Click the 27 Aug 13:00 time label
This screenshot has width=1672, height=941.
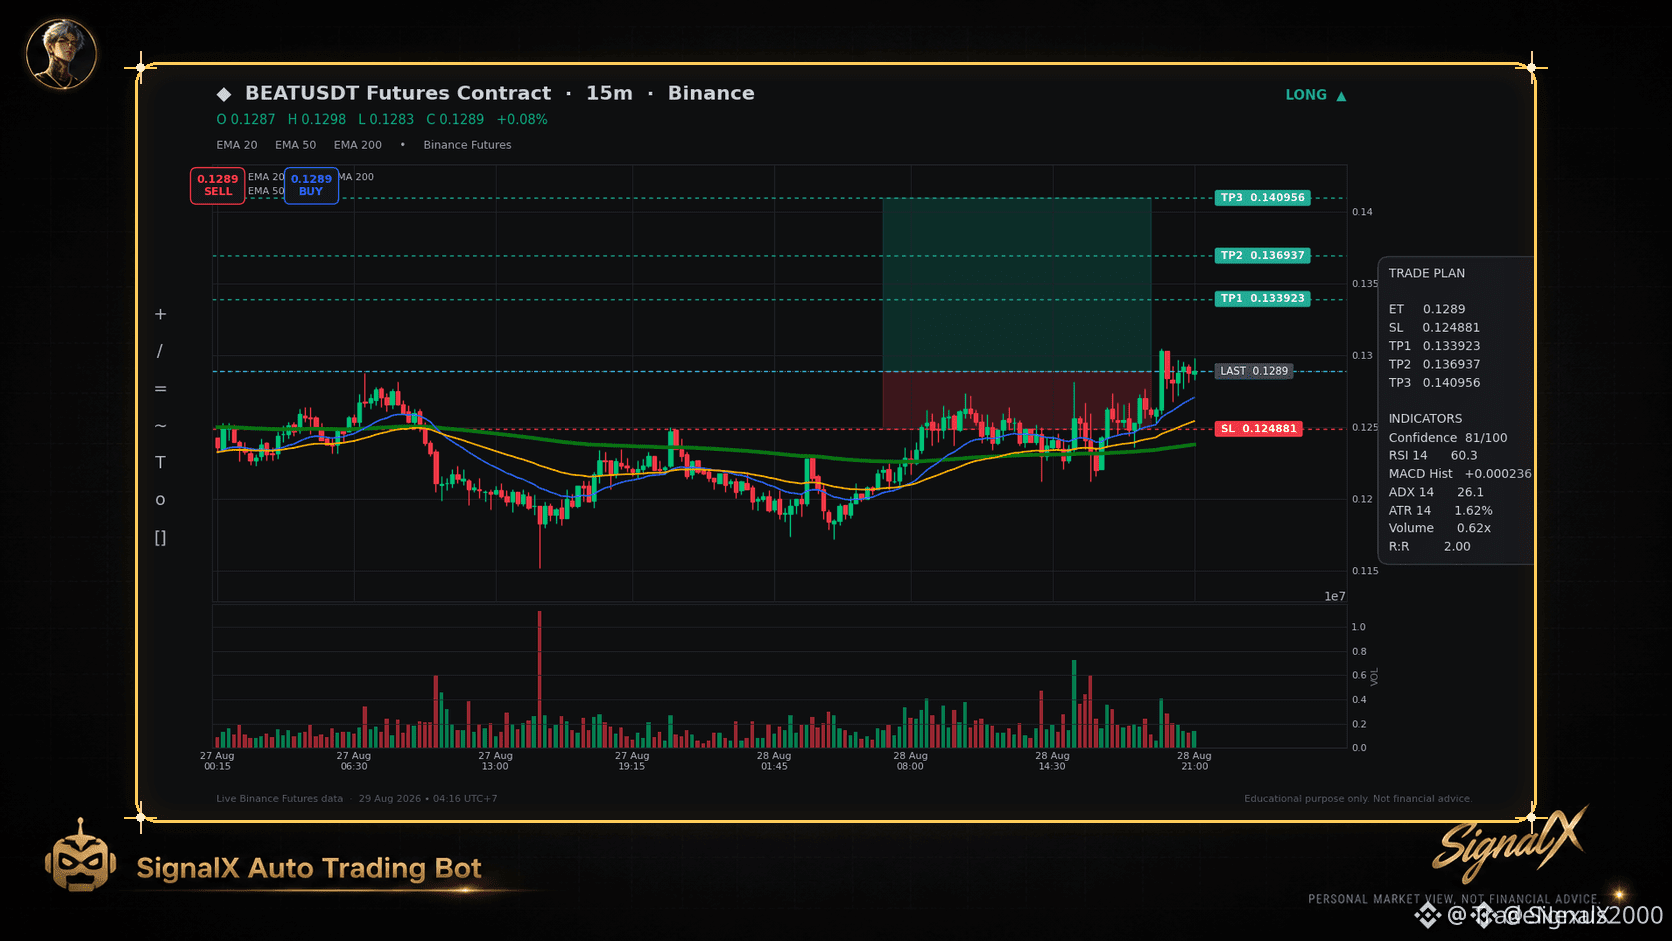[495, 761]
